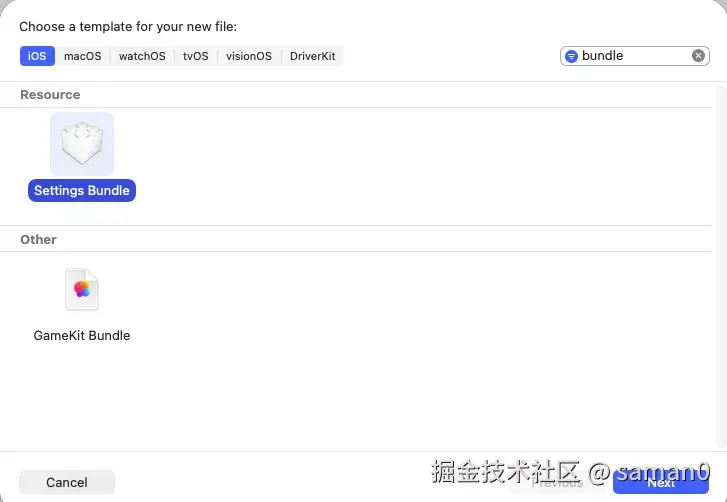Switch to the visionOS platform tab
The width and height of the screenshot is (727, 502).
point(249,56)
